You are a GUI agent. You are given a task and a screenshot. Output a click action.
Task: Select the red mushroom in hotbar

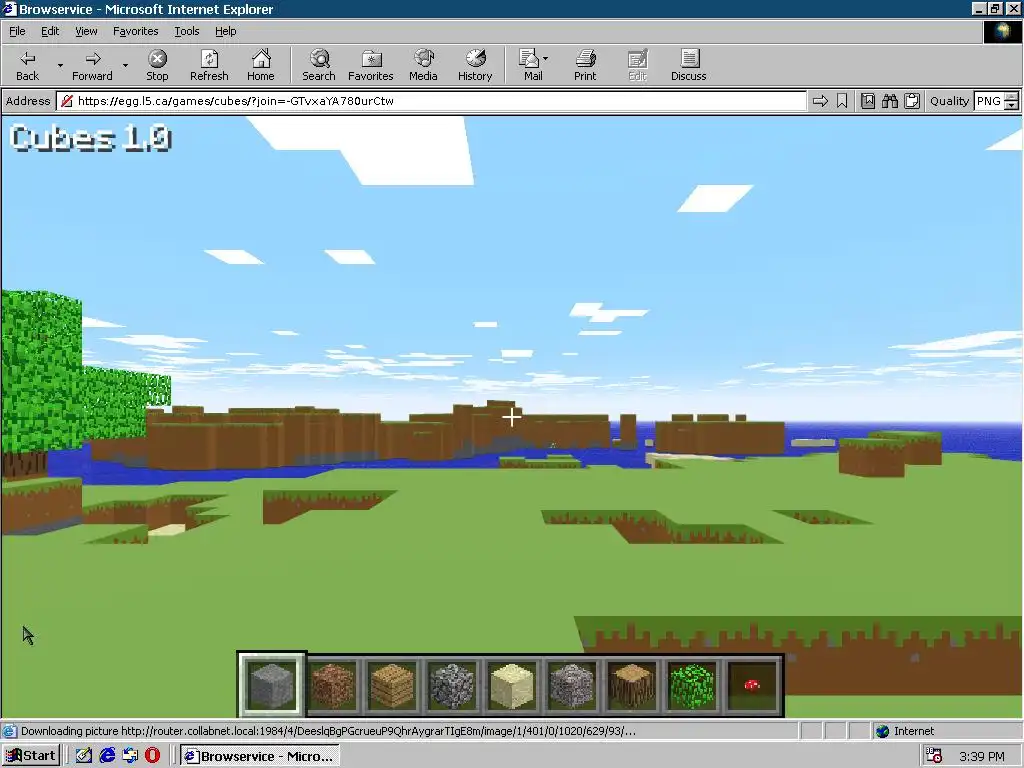[752, 685]
